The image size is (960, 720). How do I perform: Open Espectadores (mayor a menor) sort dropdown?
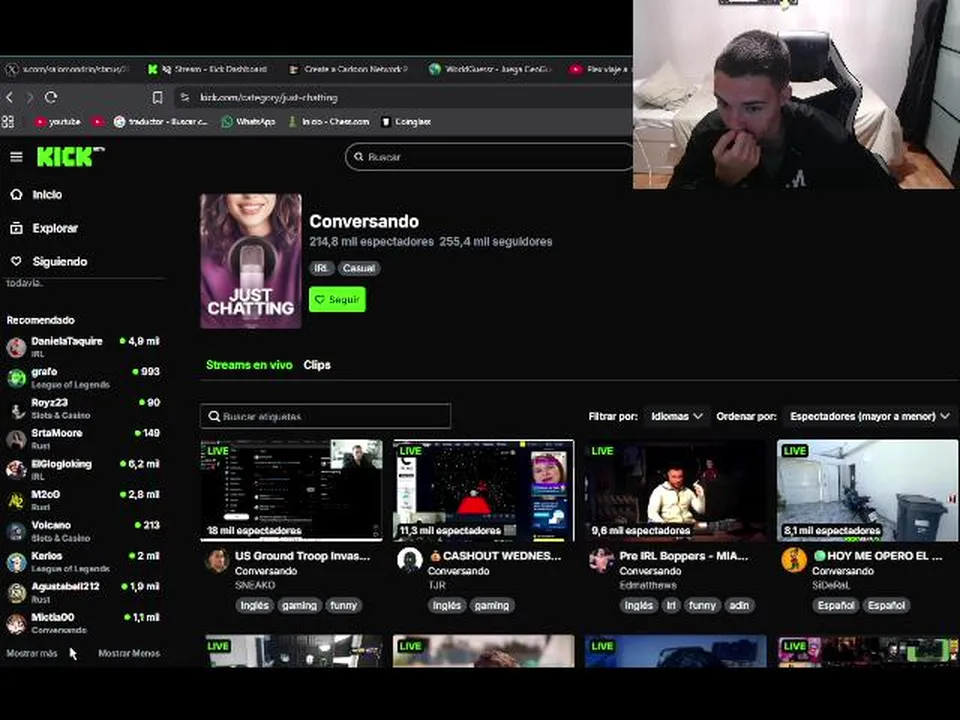869,416
